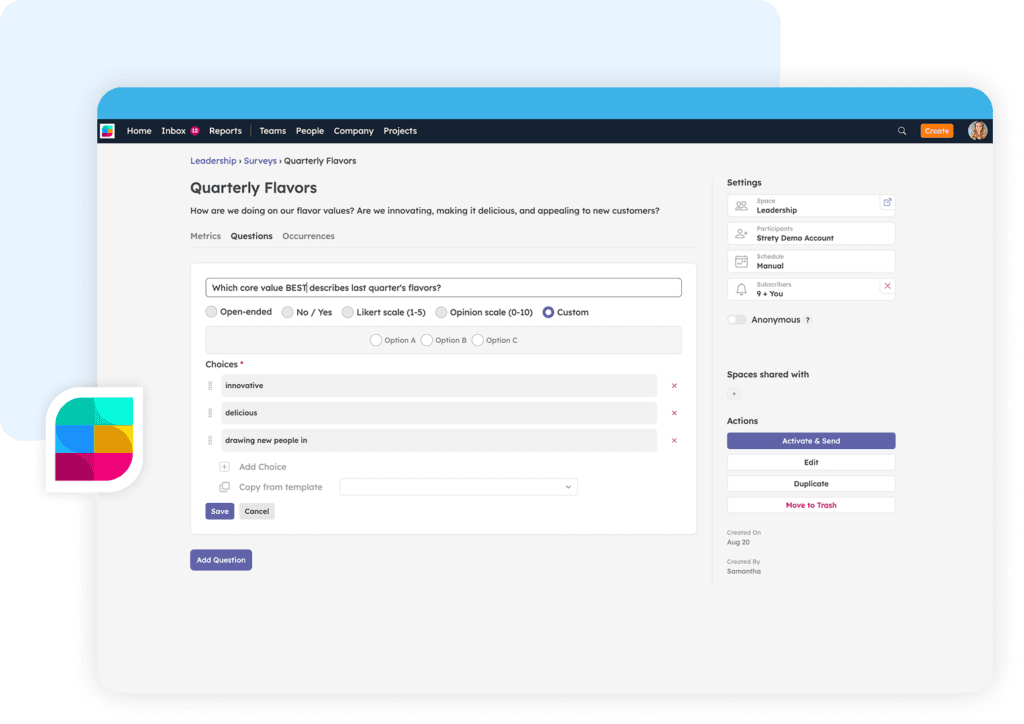The height and width of the screenshot is (724, 1024).
Task: Remove subscribers with the red X icon
Action: (x=887, y=286)
